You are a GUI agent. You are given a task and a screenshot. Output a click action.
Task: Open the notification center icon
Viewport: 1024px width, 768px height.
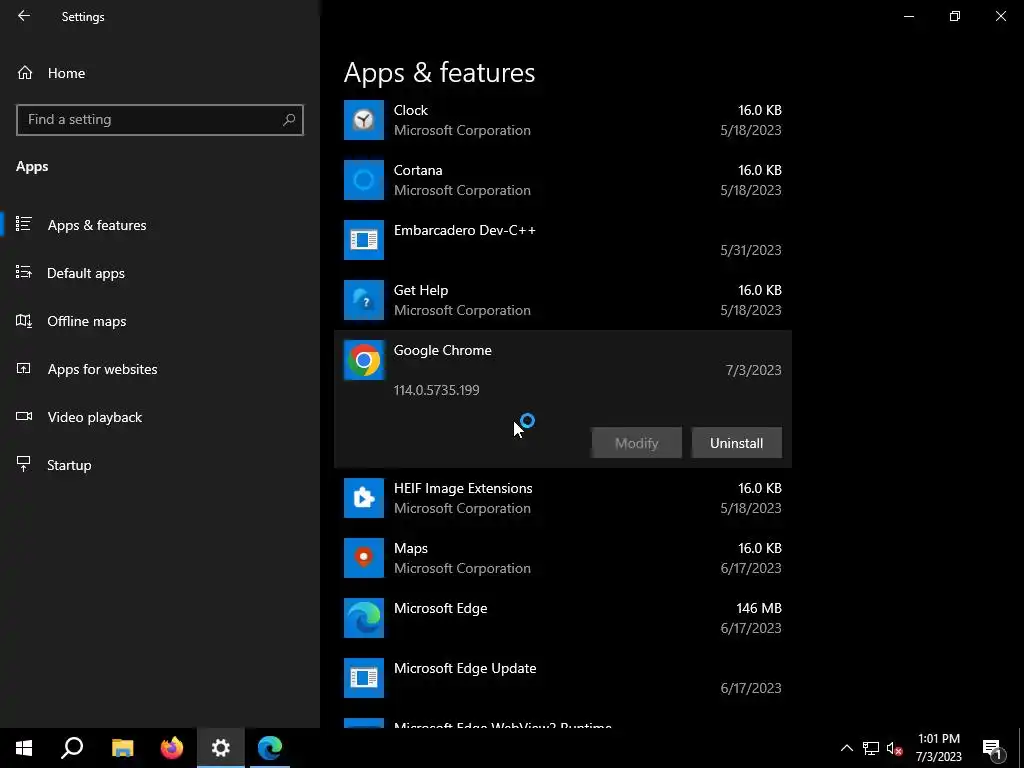point(992,748)
